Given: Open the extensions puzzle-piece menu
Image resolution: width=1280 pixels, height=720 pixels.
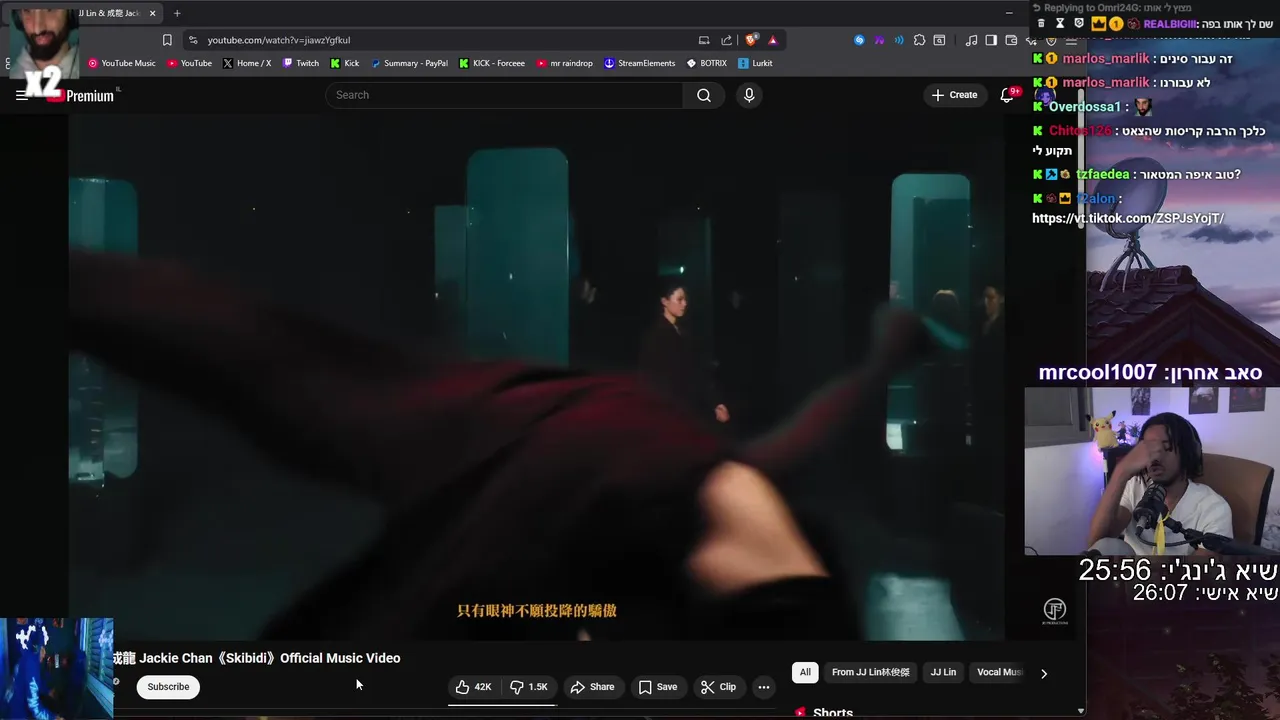Looking at the screenshot, I should pos(919,40).
